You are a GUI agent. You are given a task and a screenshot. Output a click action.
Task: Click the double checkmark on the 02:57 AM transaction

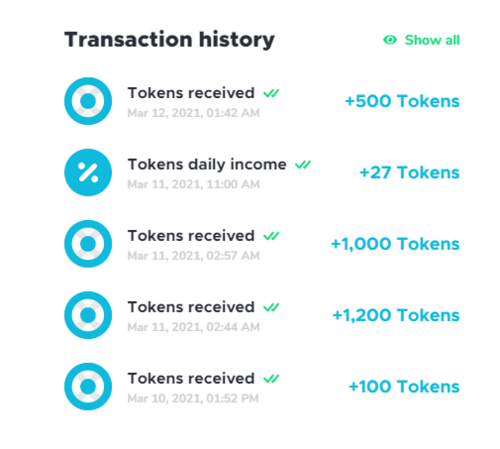click(271, 236)
